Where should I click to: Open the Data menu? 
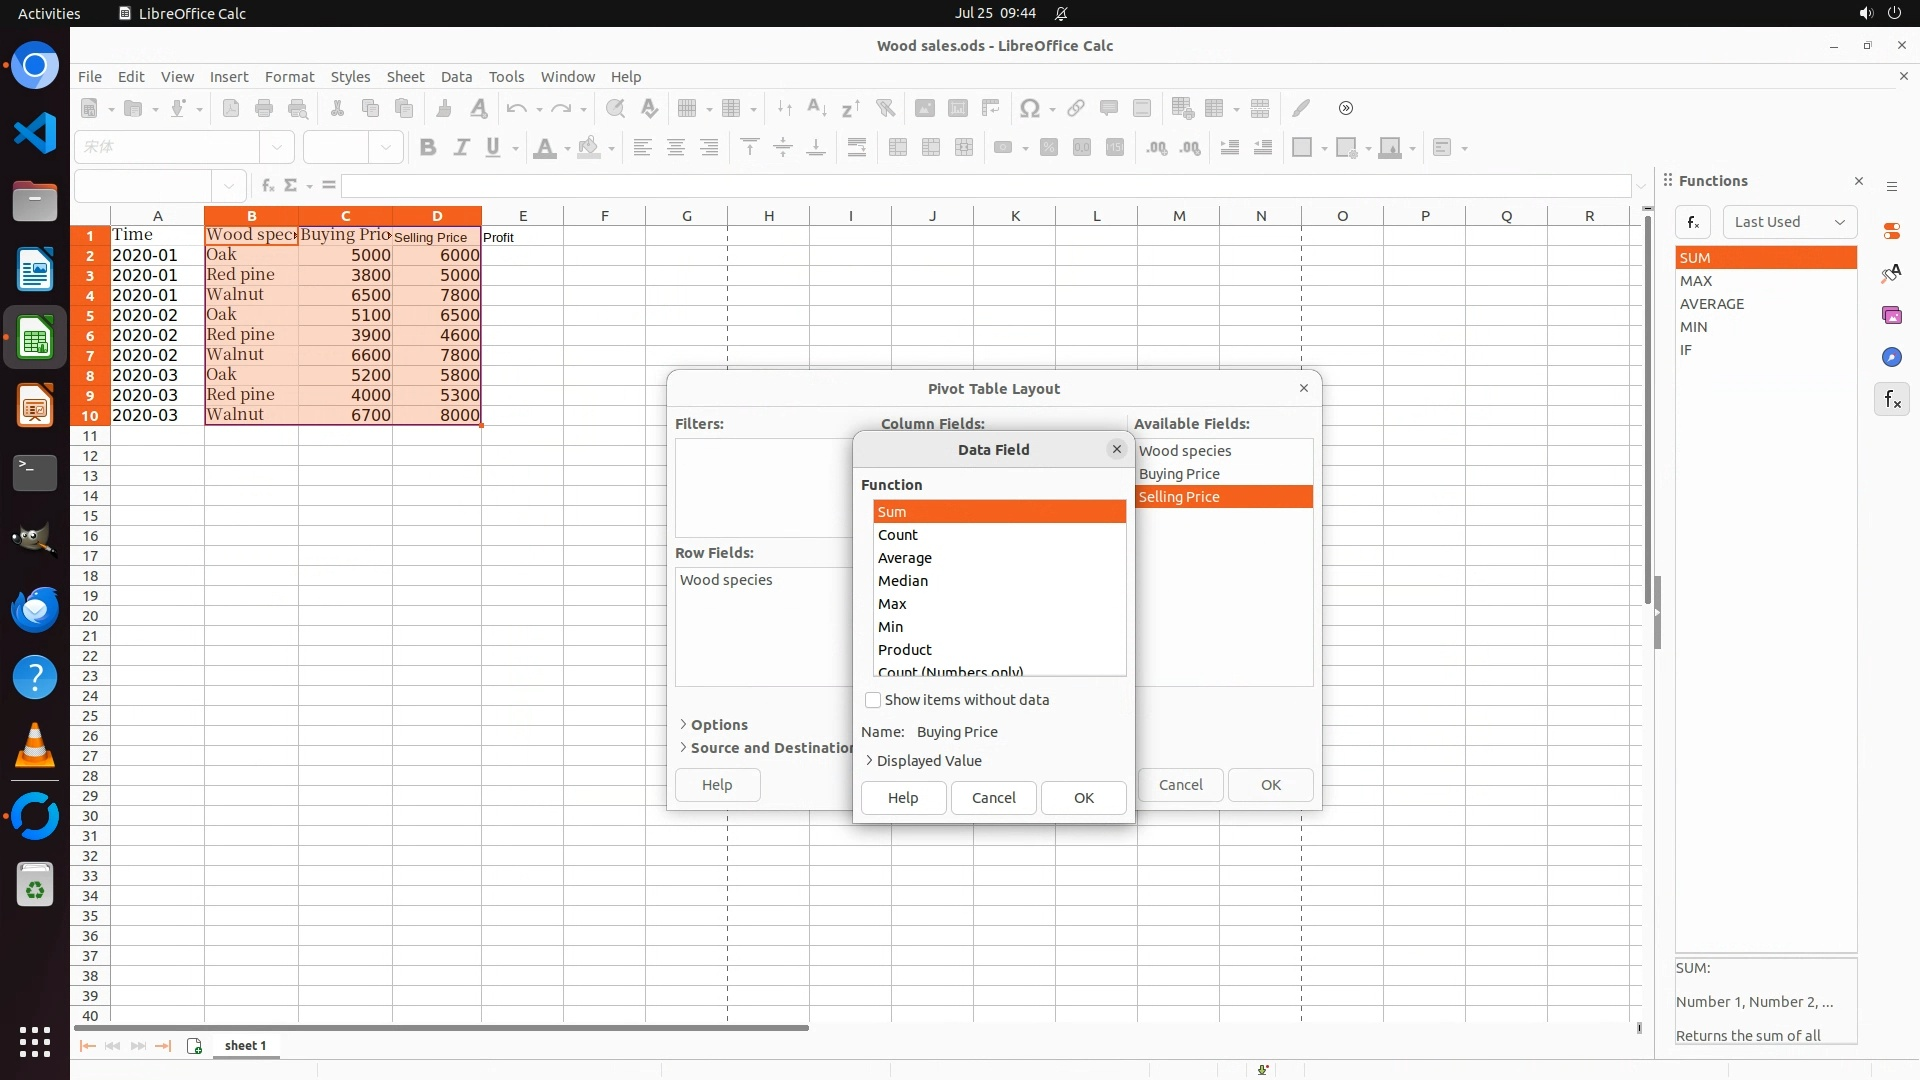click(456, 77)
